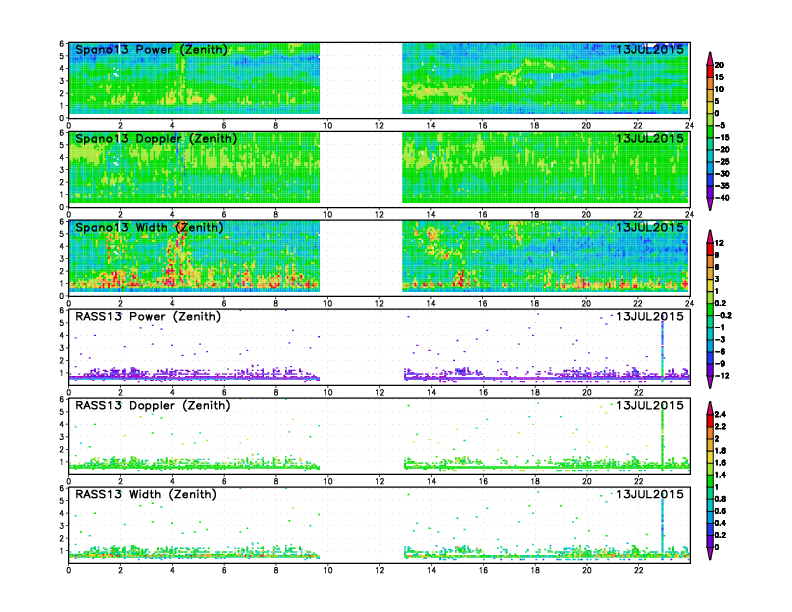Click the purple bottom arrow of the middle colorbar
Image resolution: width=792 pixels, height=612 pixels.
pos(710,383)
